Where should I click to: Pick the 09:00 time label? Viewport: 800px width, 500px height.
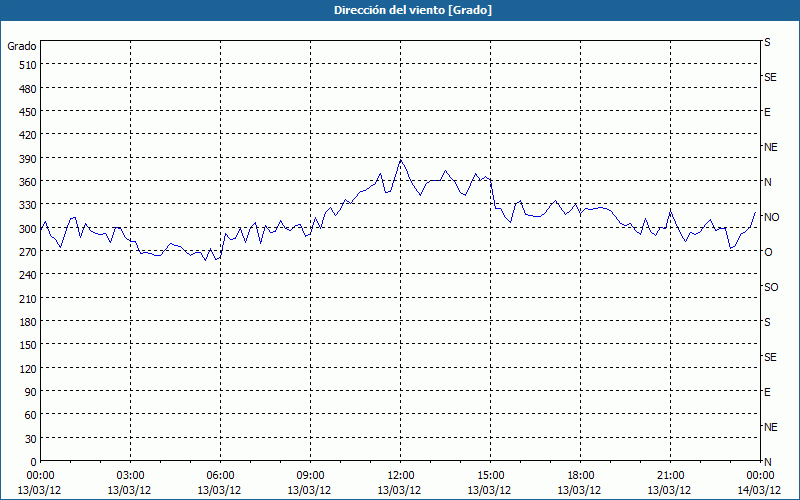[x=310, y=476]
